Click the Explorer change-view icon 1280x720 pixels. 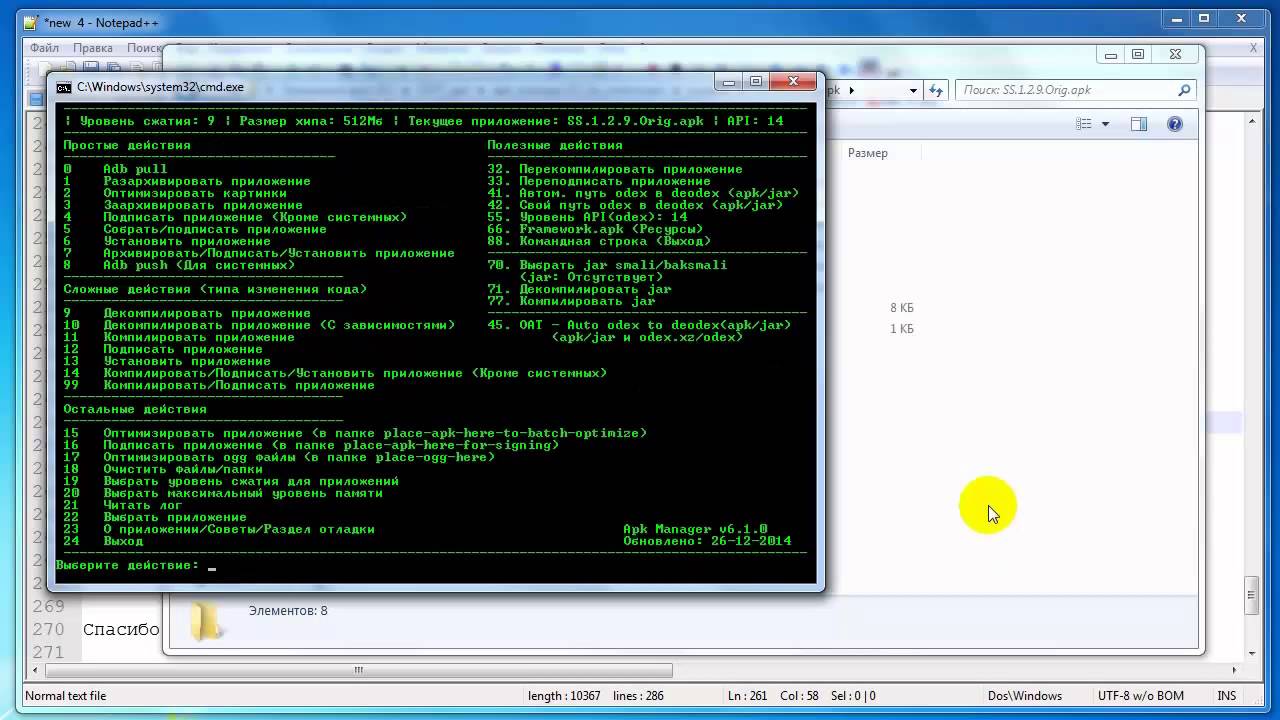1084,124
